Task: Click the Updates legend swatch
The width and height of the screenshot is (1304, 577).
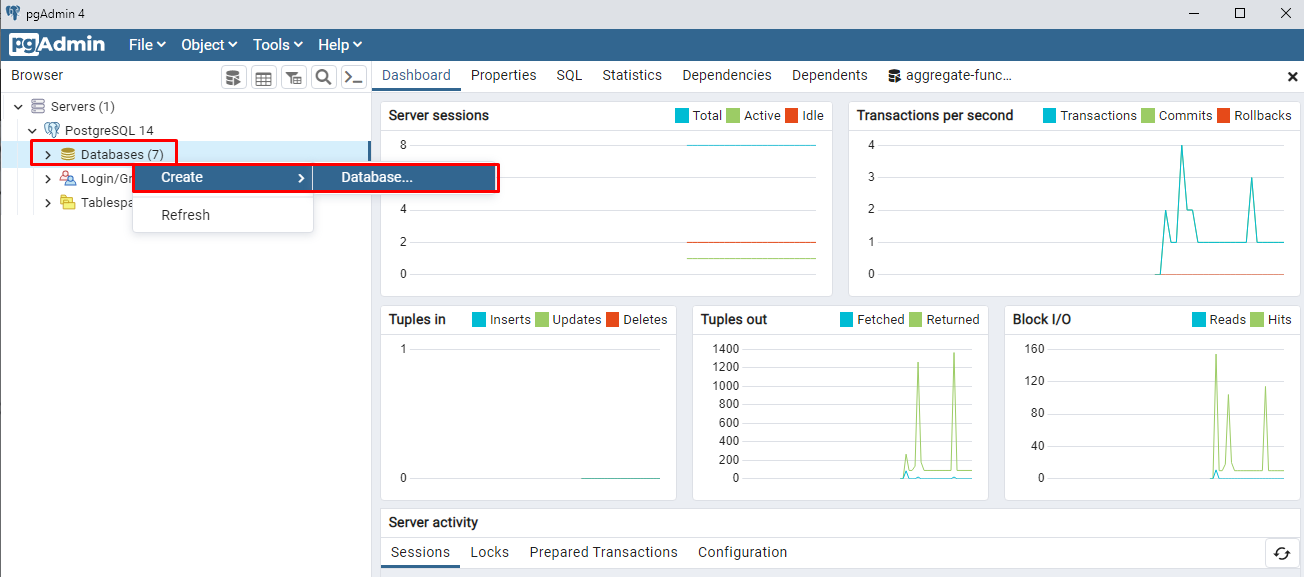Action: click(x=542, y=320)
